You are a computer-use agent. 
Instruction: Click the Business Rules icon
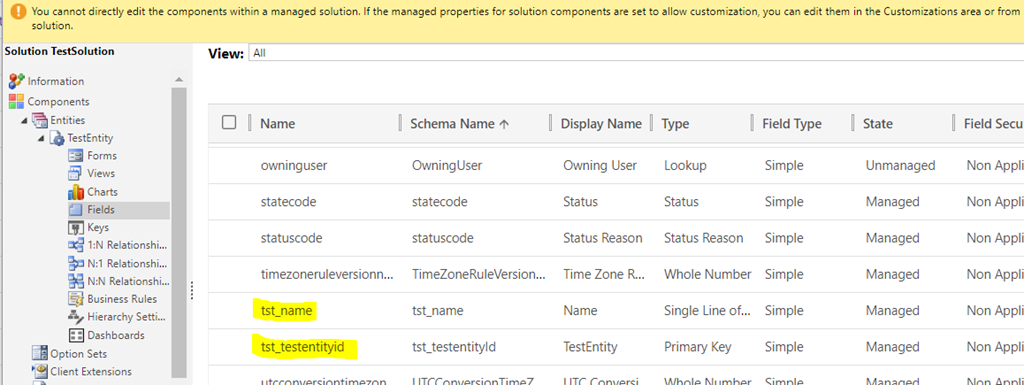76,299
